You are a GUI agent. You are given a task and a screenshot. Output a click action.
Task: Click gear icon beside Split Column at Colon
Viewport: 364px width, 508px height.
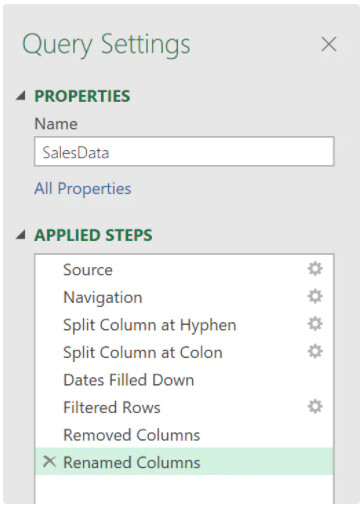click(315, 352)
